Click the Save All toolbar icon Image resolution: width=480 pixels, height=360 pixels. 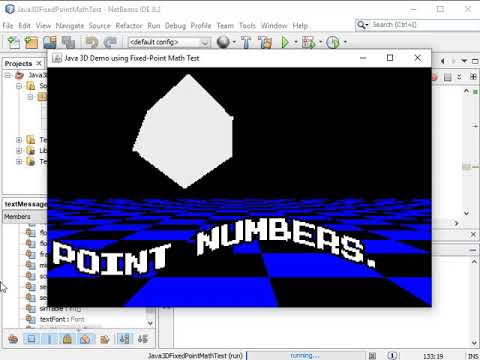(x=68, y=42)
